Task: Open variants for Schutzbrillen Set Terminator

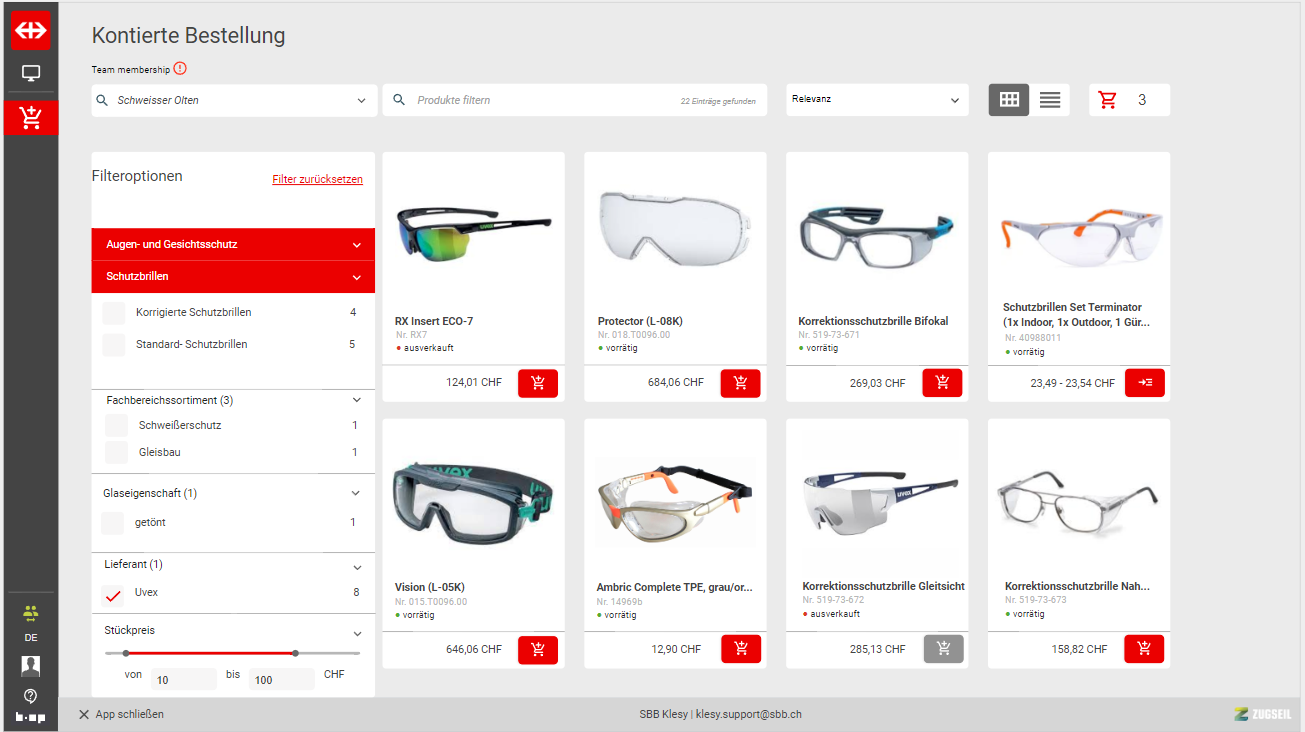Action: pyautogui.click(x=1144, y=383)
